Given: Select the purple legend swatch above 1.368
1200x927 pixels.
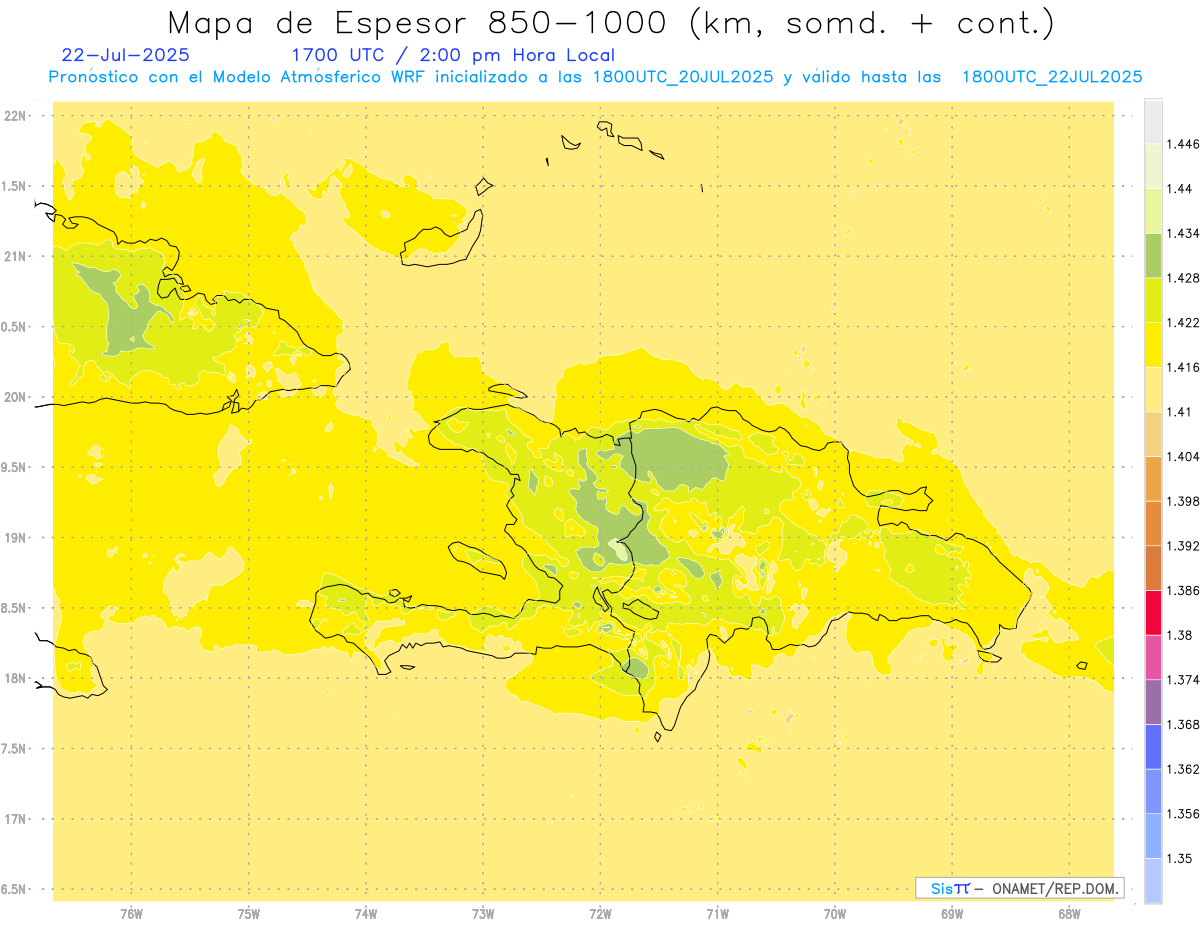Looking at the screenshot, I should (x=1153, y=701).
